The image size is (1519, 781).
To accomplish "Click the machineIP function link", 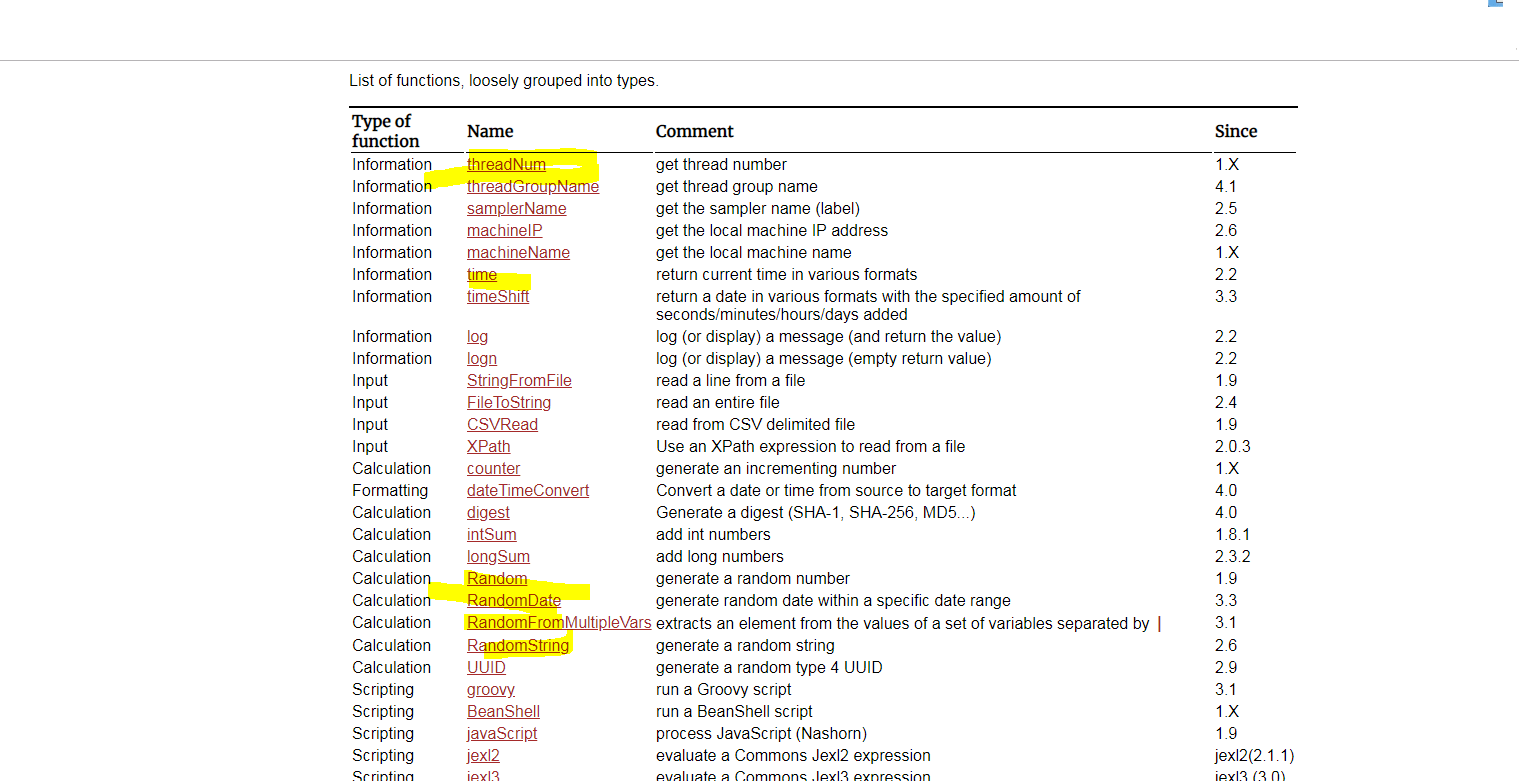I will coord(505,230).
